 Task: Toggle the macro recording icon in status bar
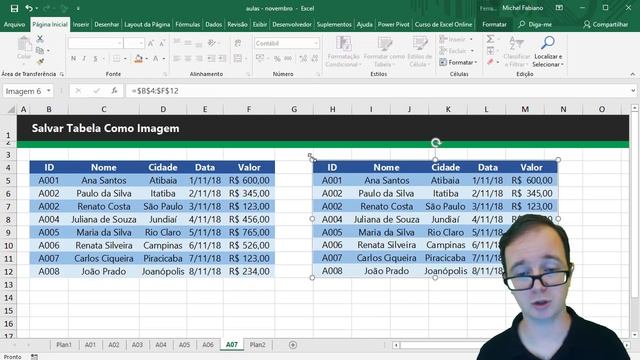pos(34,357)
